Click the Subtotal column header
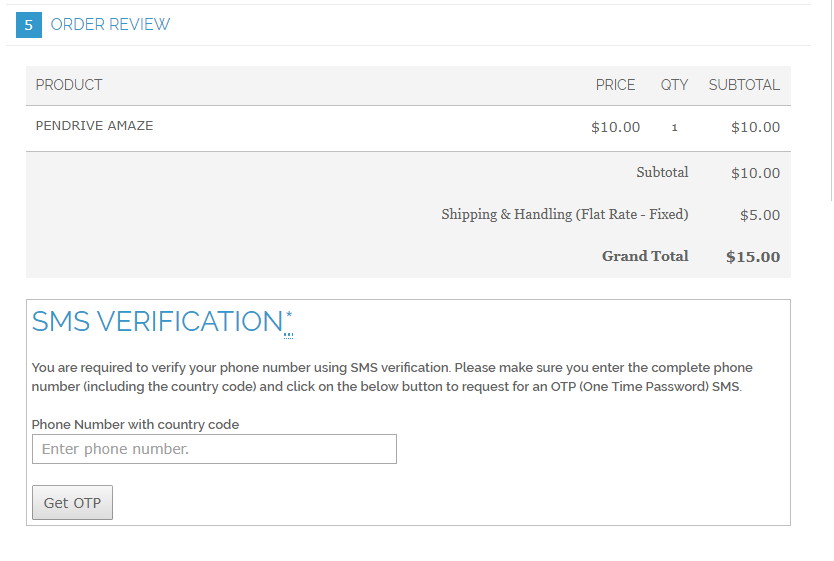 tap(744, 85)
